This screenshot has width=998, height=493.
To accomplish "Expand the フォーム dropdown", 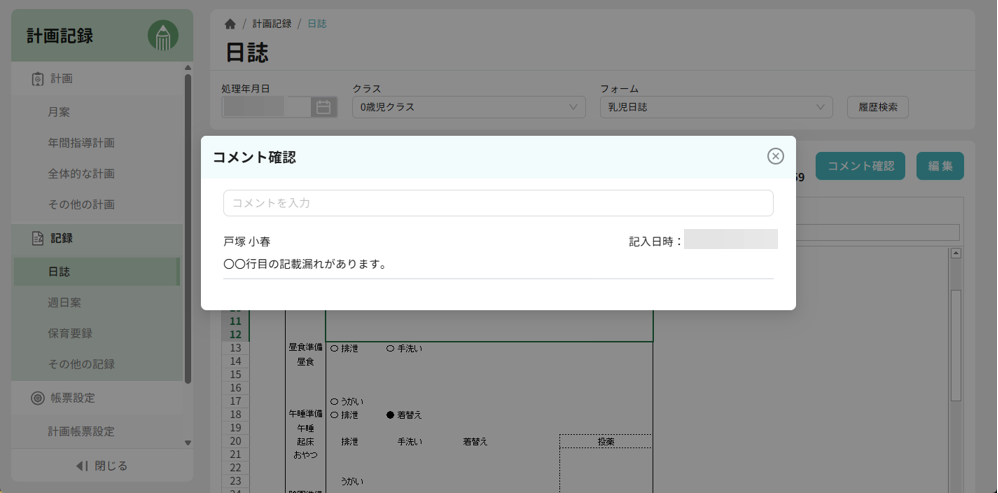I will pyautogui.click(x=716, y=107).
